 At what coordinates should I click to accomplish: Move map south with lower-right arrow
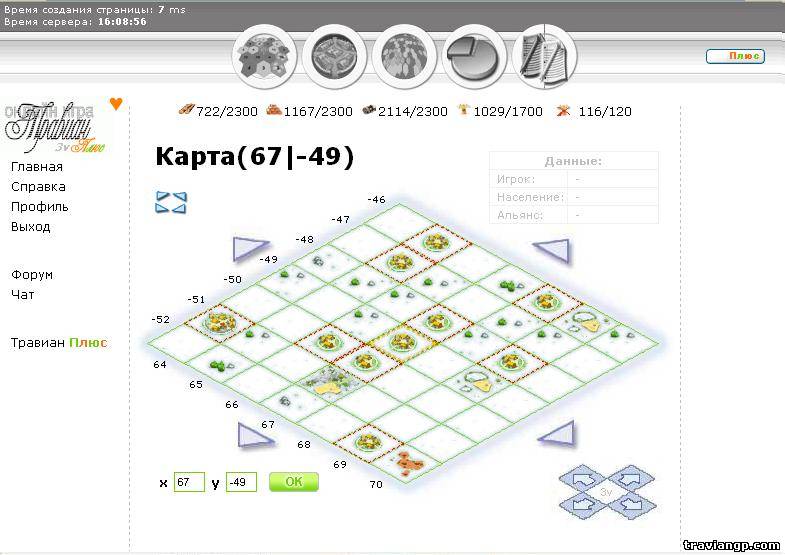tap(558, 433)
